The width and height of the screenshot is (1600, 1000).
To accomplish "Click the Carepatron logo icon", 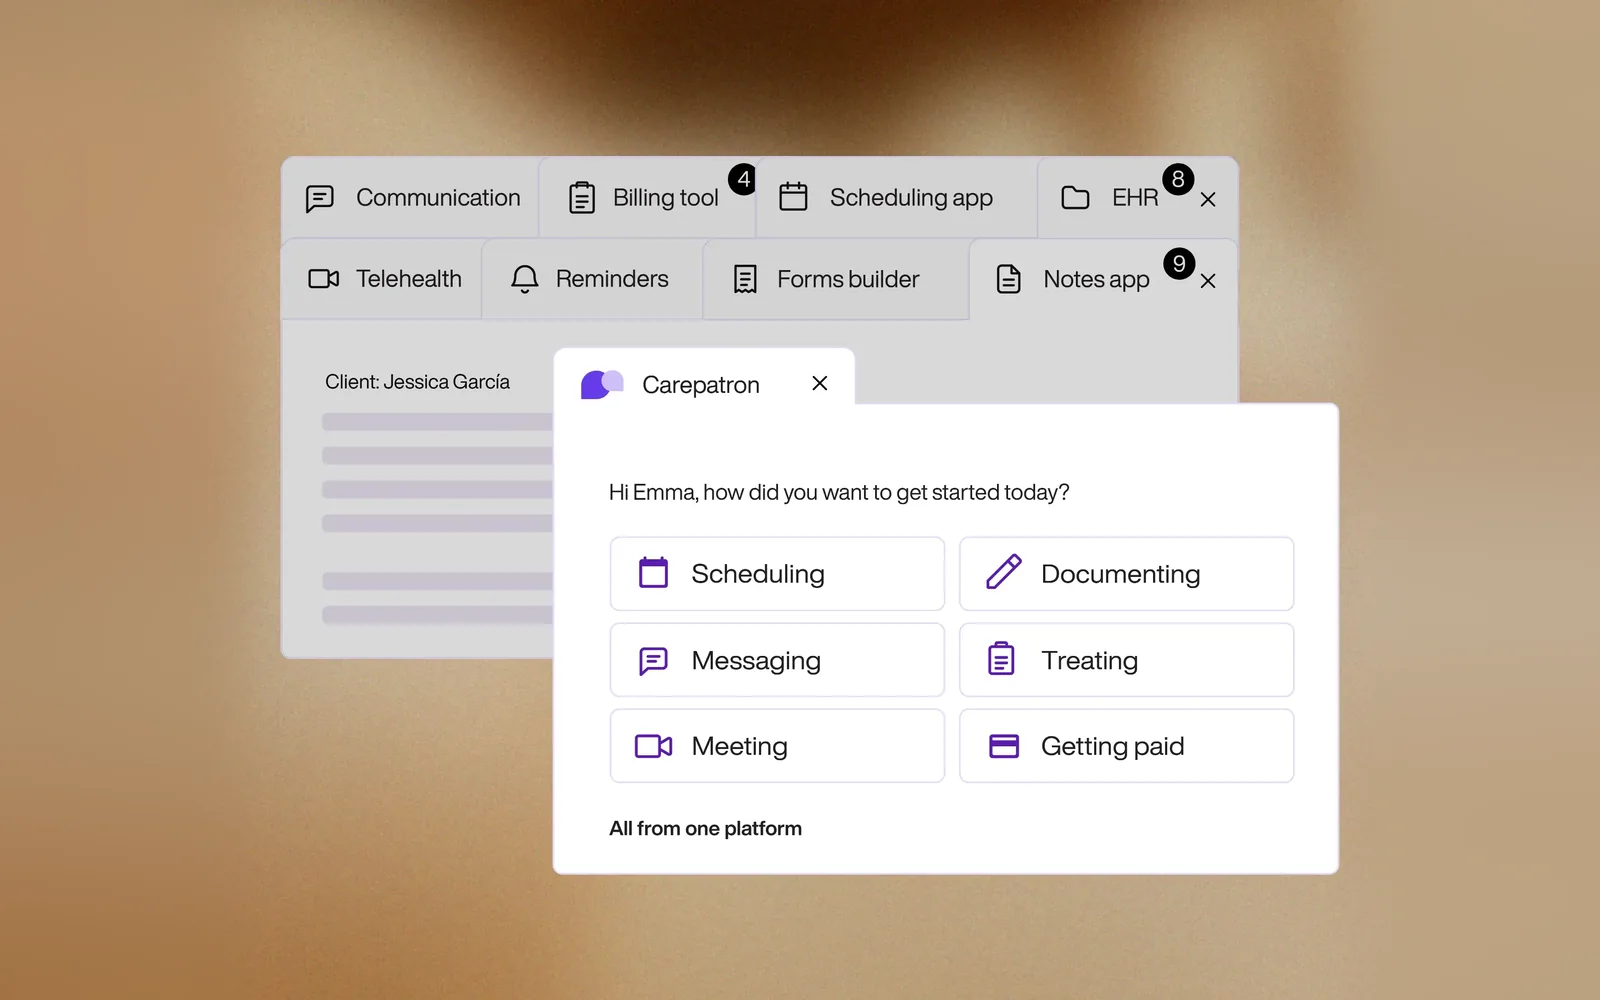I will point(602,385).
